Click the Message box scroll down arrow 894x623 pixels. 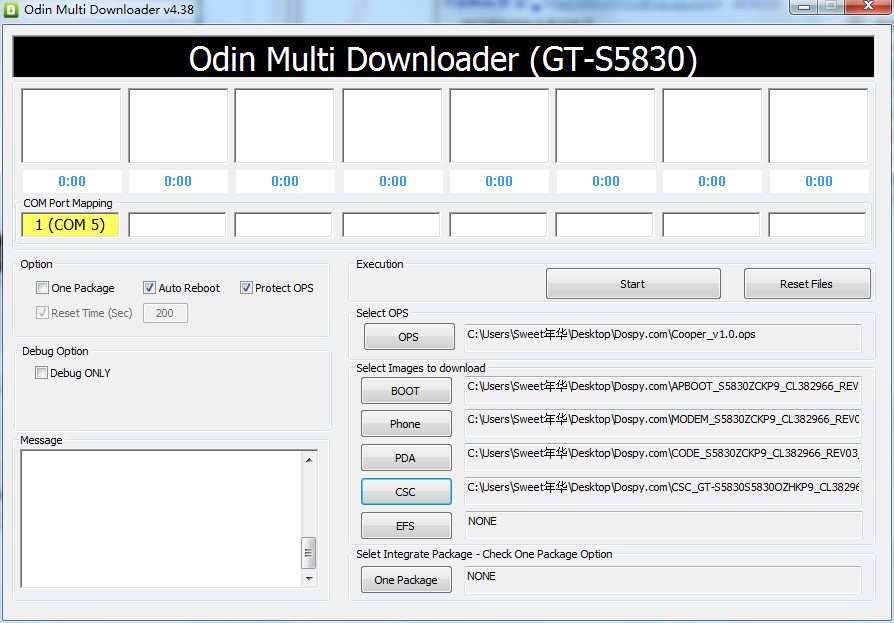tap(309, 579)
